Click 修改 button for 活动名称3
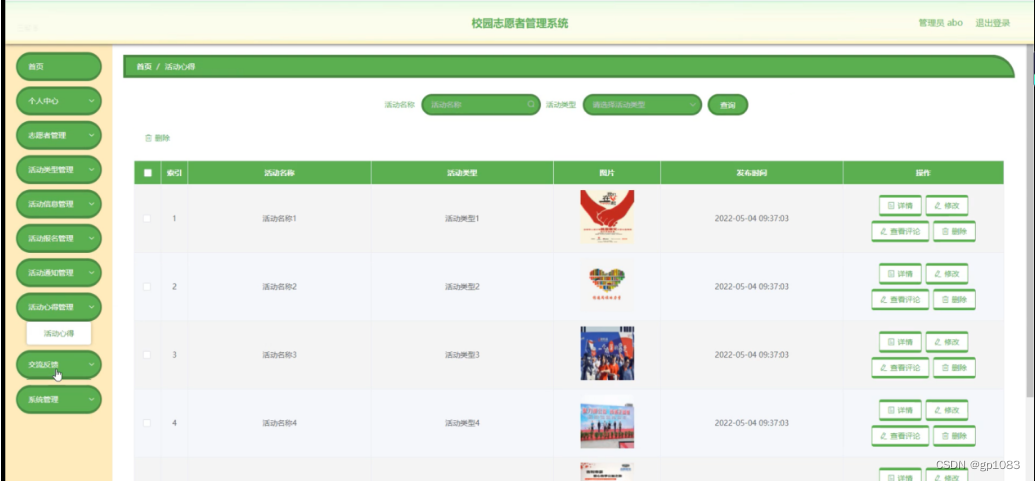 (947, 342)
